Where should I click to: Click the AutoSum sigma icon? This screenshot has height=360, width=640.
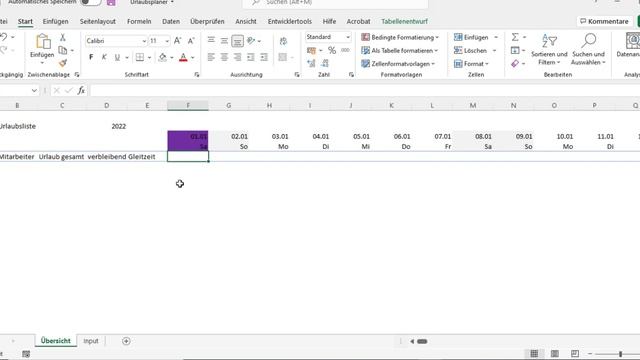(515, 37)
